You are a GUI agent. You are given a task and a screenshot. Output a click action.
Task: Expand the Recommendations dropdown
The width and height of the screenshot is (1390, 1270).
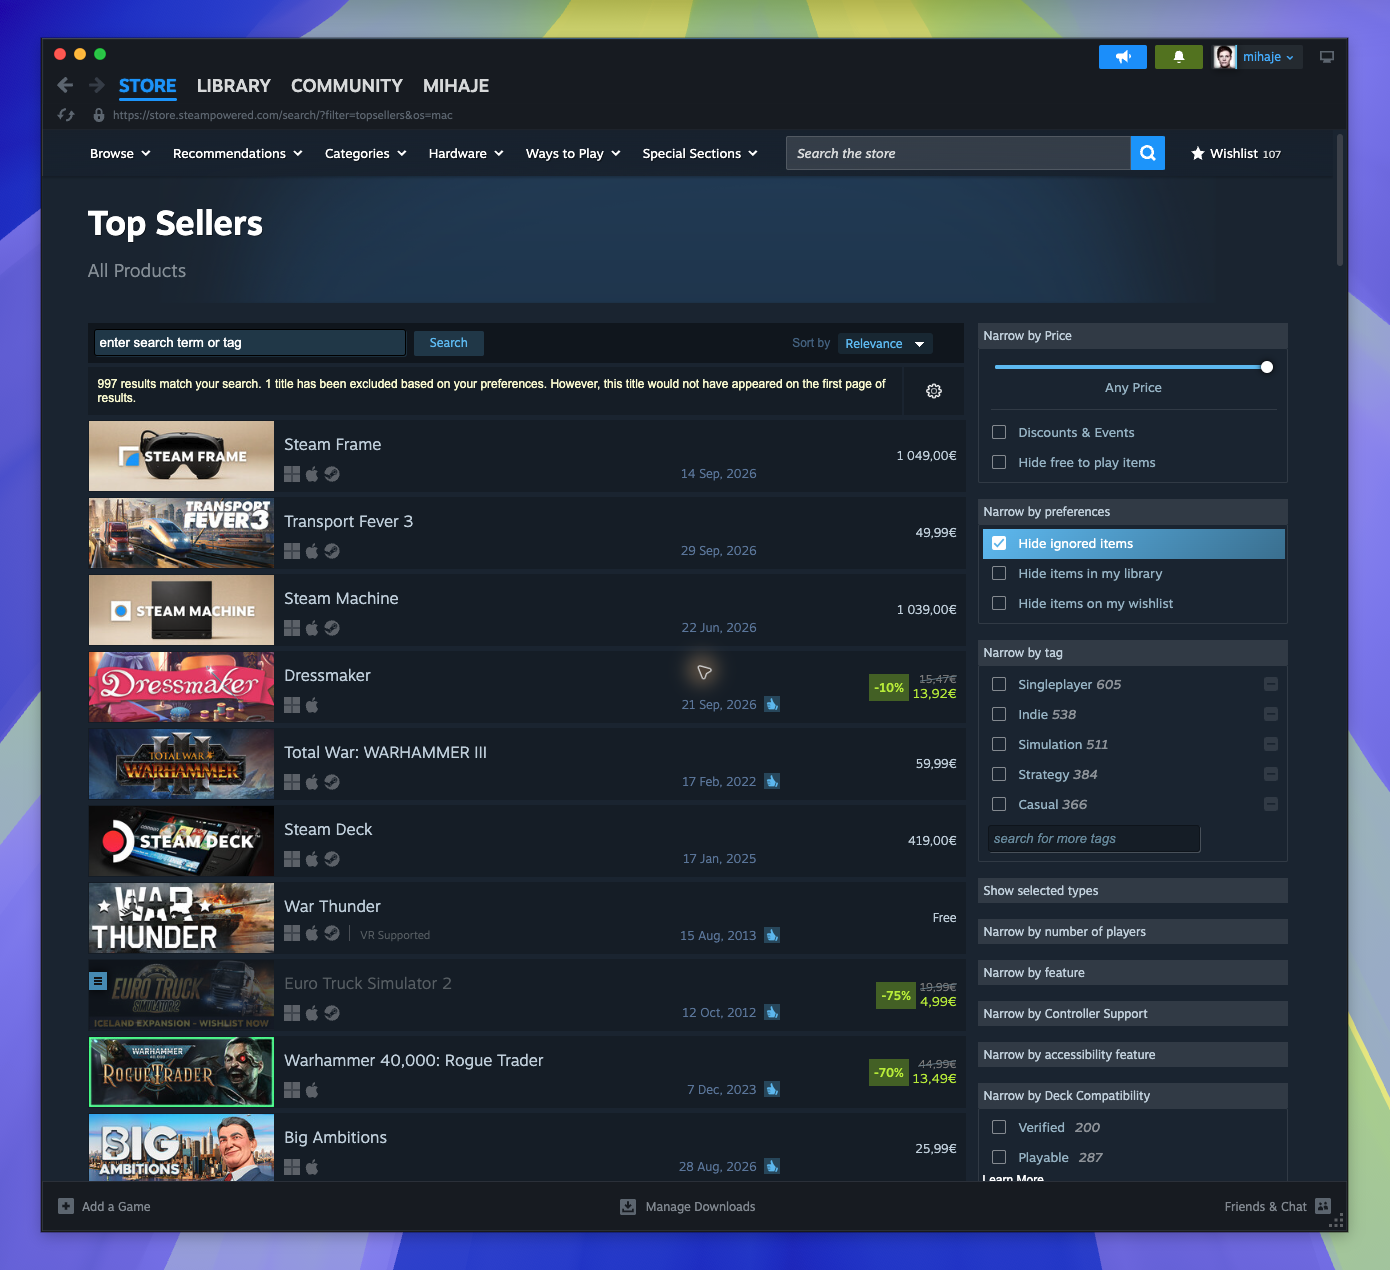pyautogui.click(x=238, y=153)
